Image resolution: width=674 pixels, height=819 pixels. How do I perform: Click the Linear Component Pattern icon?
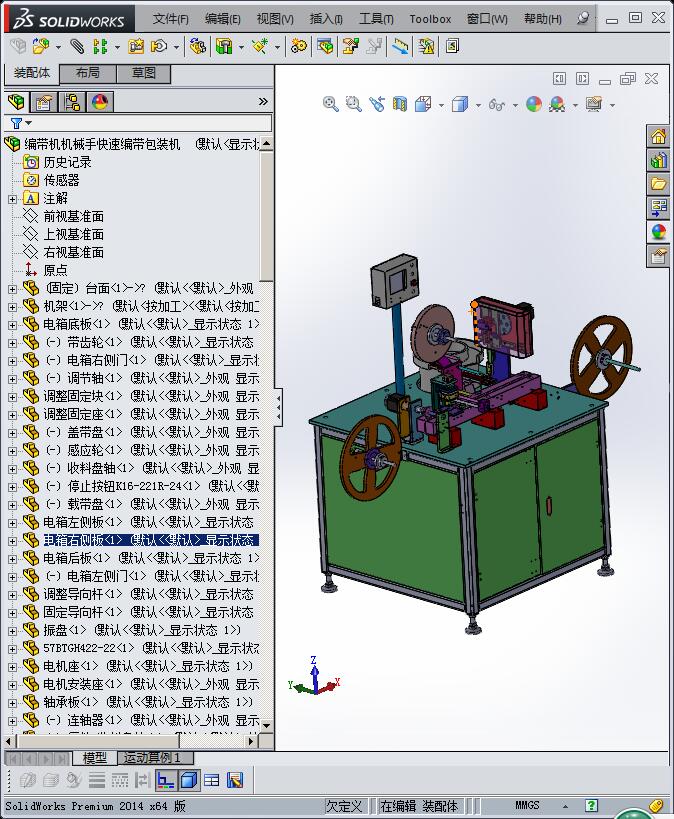pos(100,47)
